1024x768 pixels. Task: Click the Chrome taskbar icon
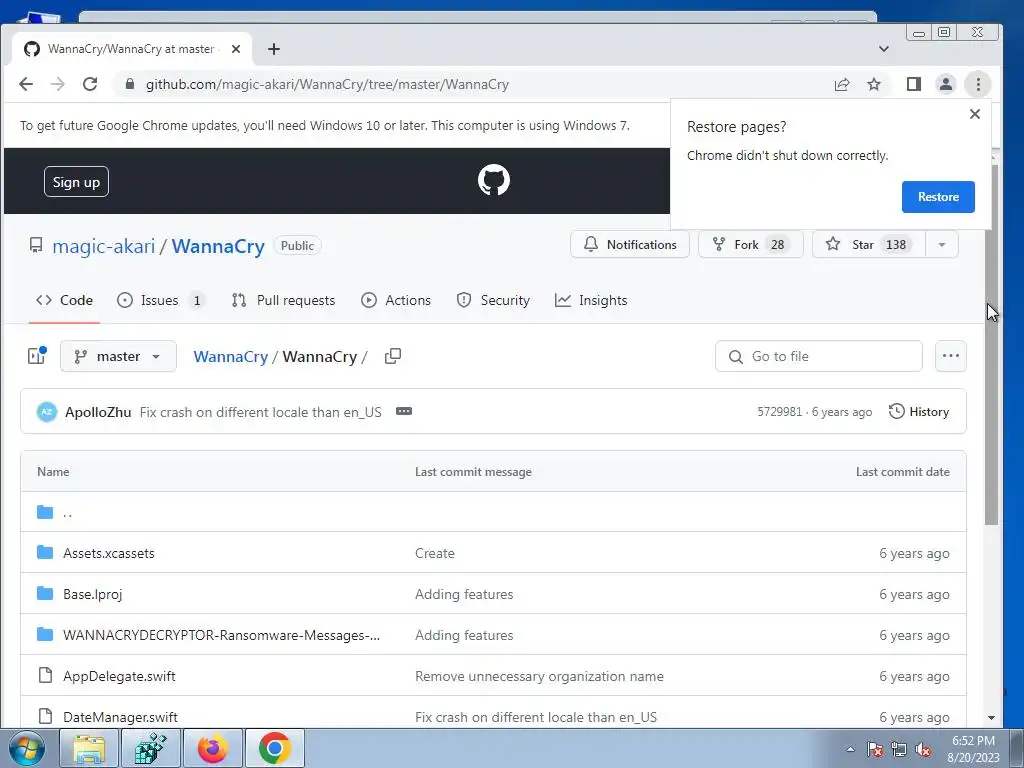(274, 748)
